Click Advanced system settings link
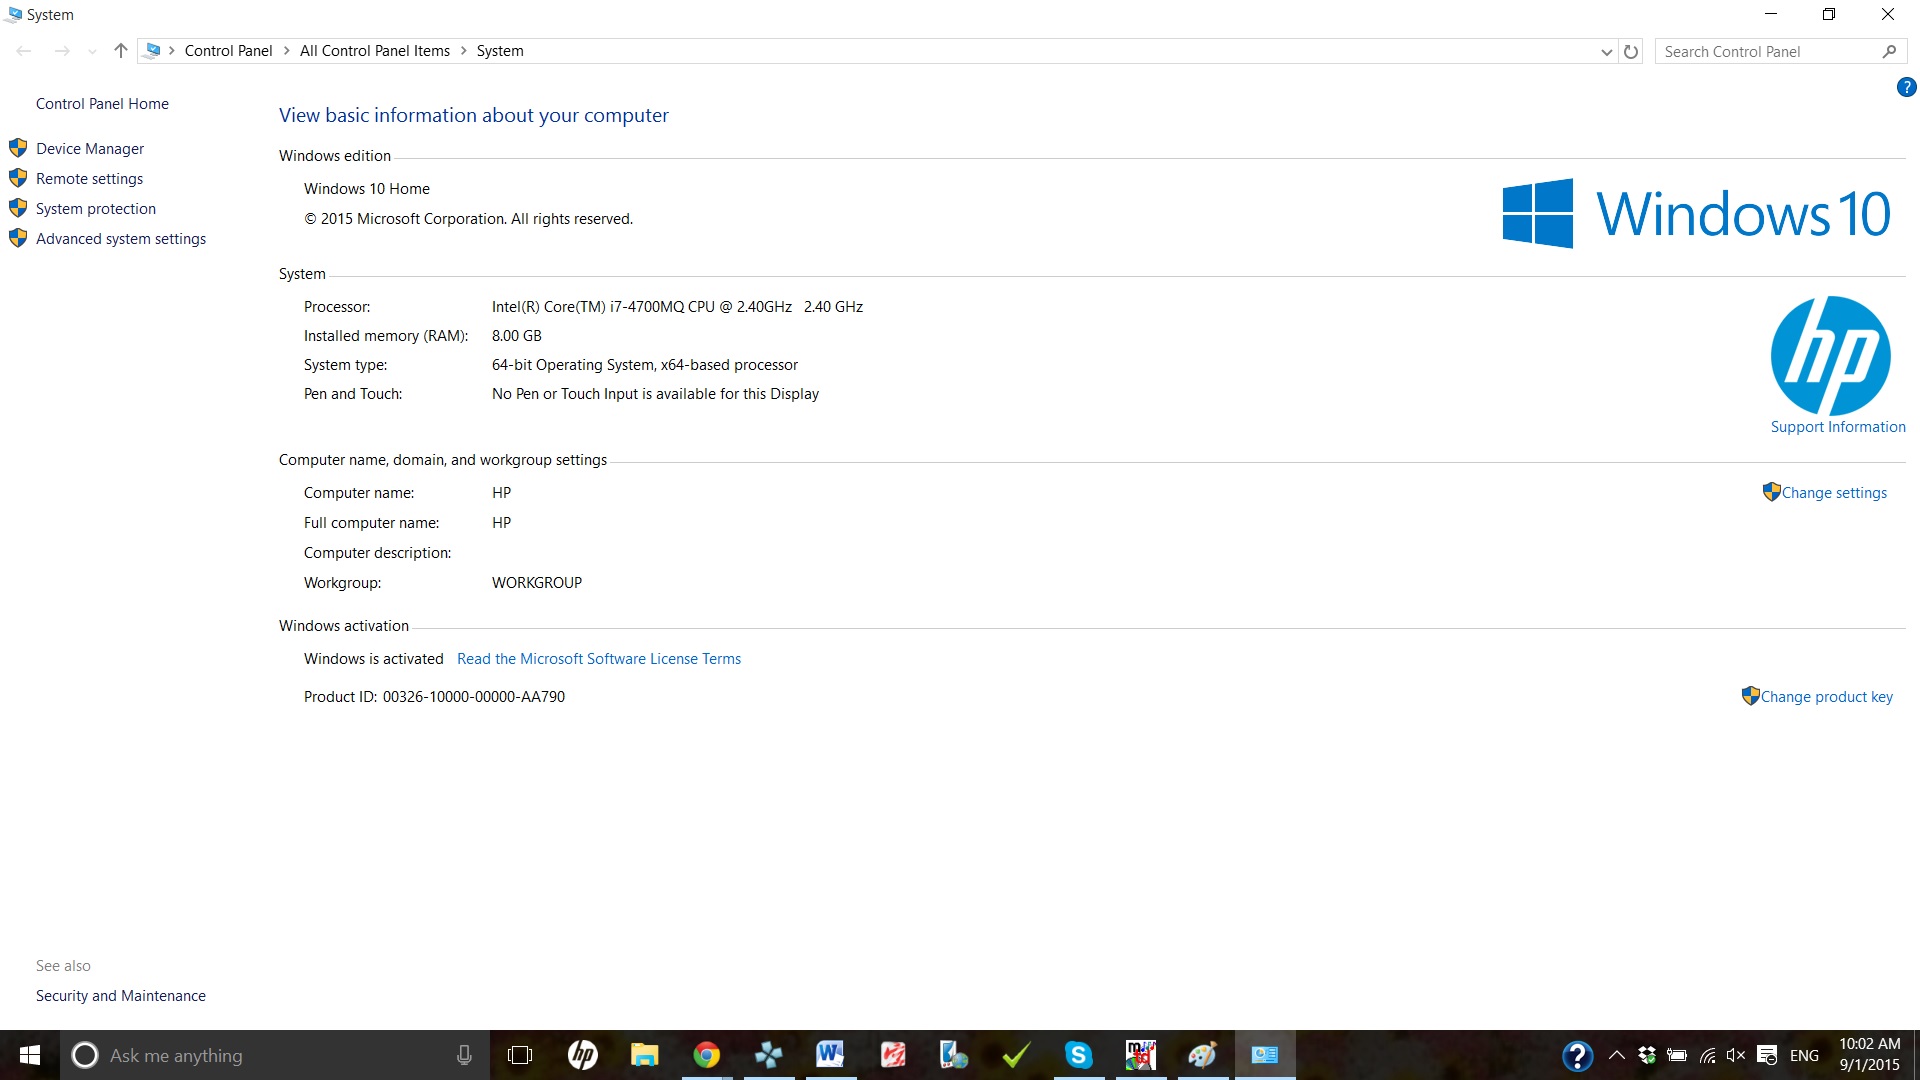Screen dimensions: 1920x1080 click(x=121, y=239)
